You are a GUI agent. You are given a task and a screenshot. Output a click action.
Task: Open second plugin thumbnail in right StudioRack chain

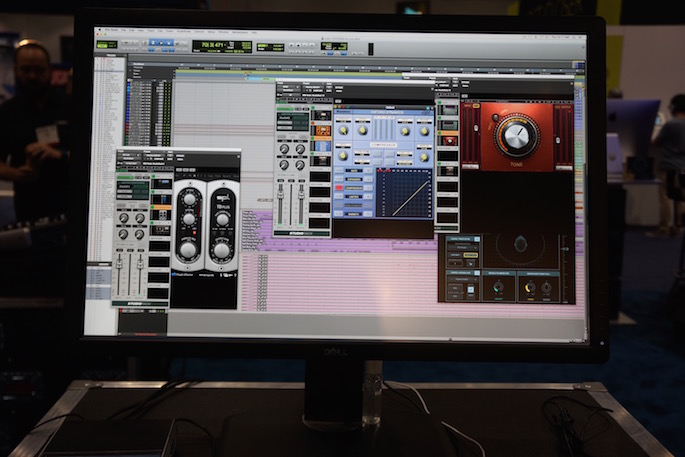[448, 125]
